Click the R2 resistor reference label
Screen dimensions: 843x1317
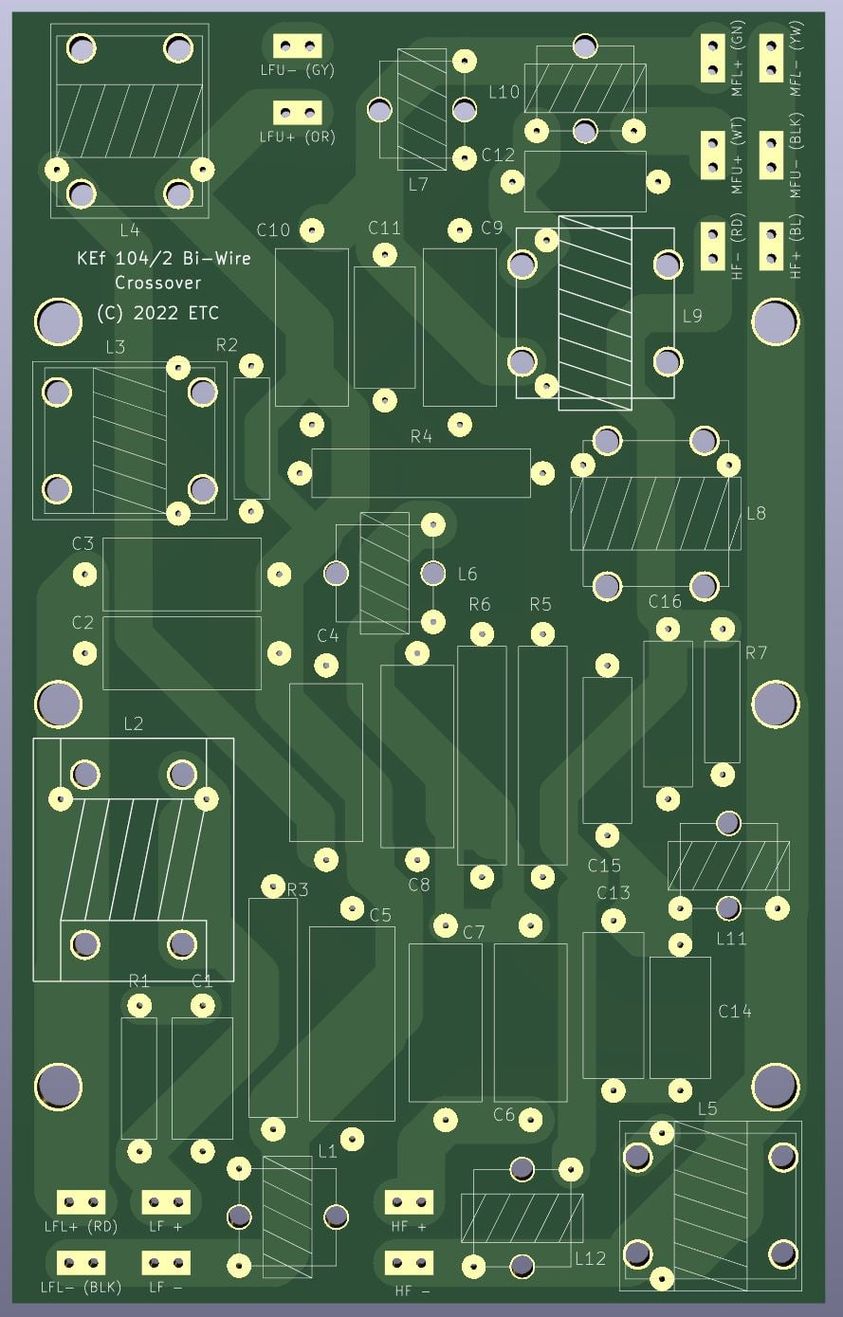[x=227, y=345]
